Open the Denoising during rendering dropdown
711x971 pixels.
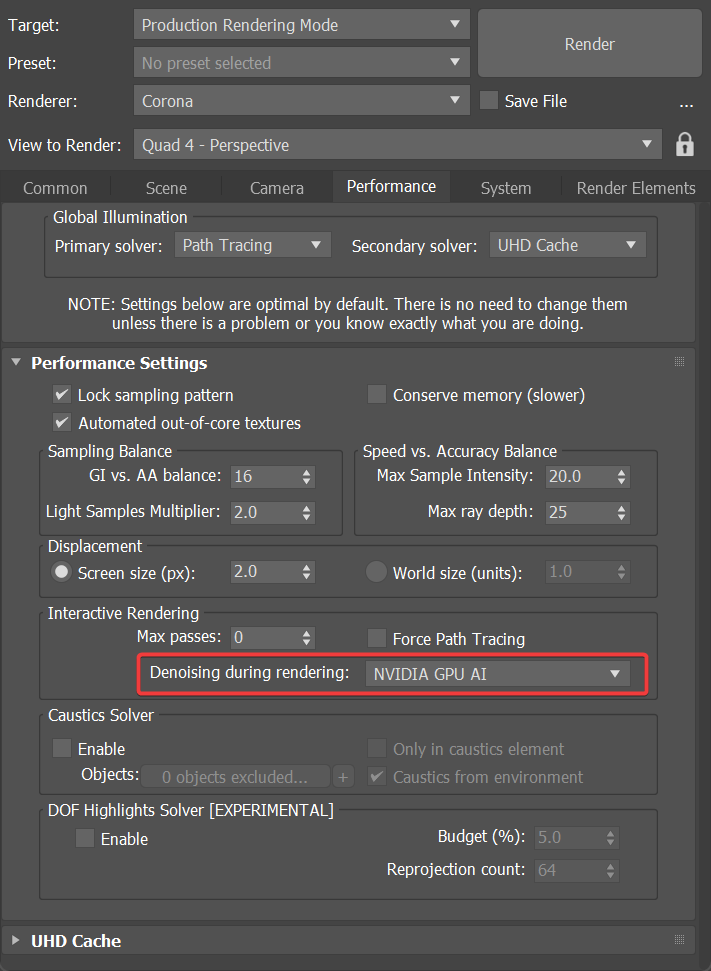[497, 674]
